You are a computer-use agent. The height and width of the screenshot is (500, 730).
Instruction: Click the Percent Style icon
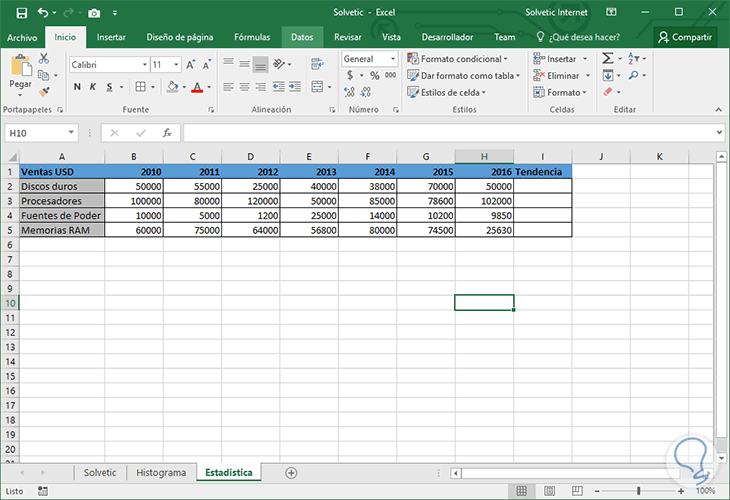point(373,75)
